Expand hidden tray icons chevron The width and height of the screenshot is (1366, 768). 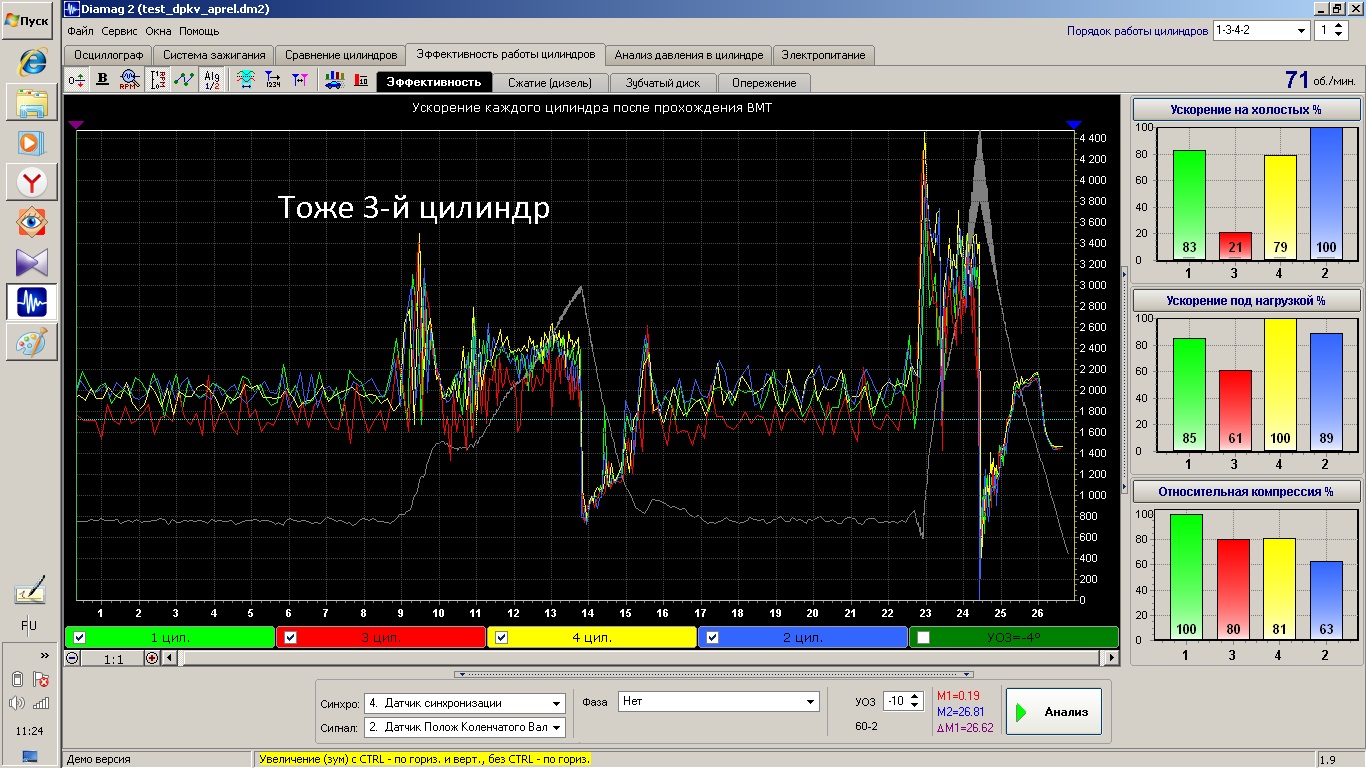(x=44, y=655)
